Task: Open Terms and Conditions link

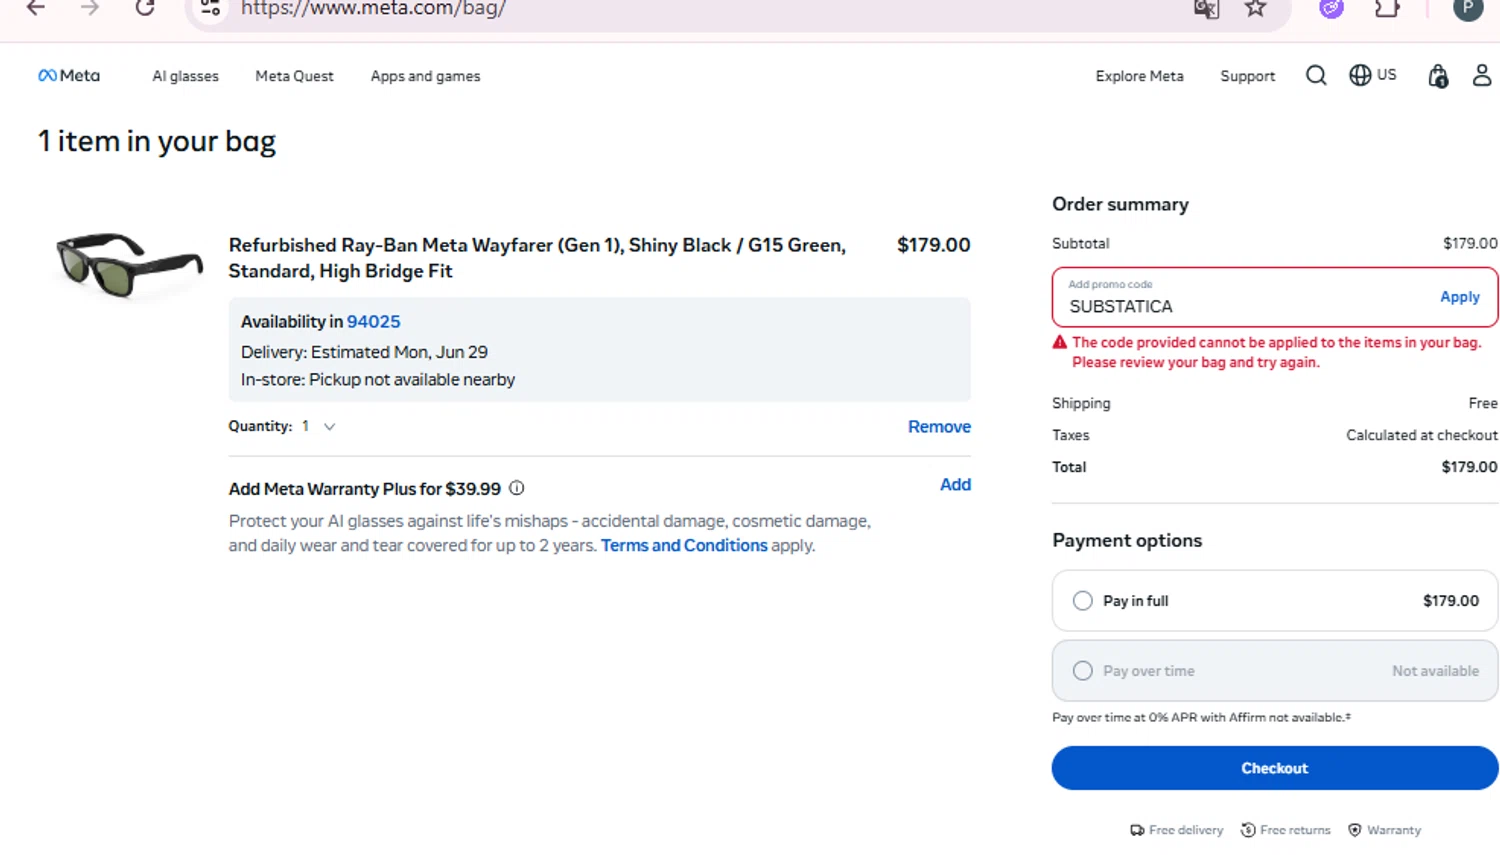Action: pyautogui.click(x=684, y=545)
